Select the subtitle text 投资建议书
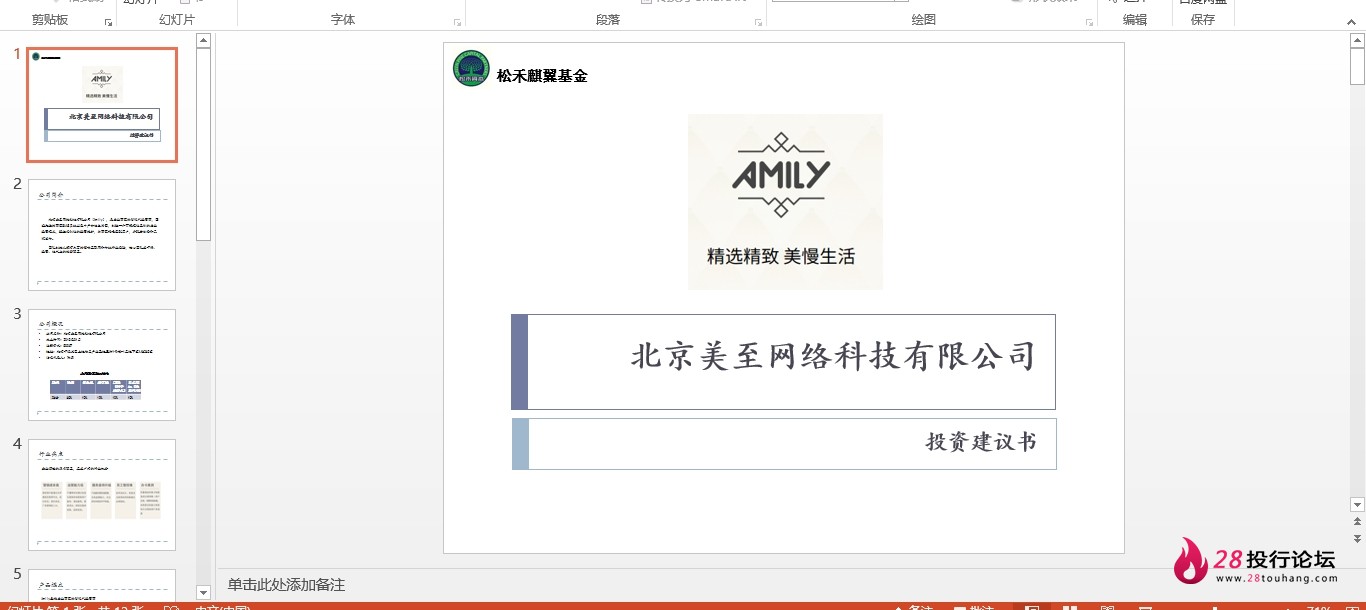This screenshot has width=1366, height=610. pos(981,442)
